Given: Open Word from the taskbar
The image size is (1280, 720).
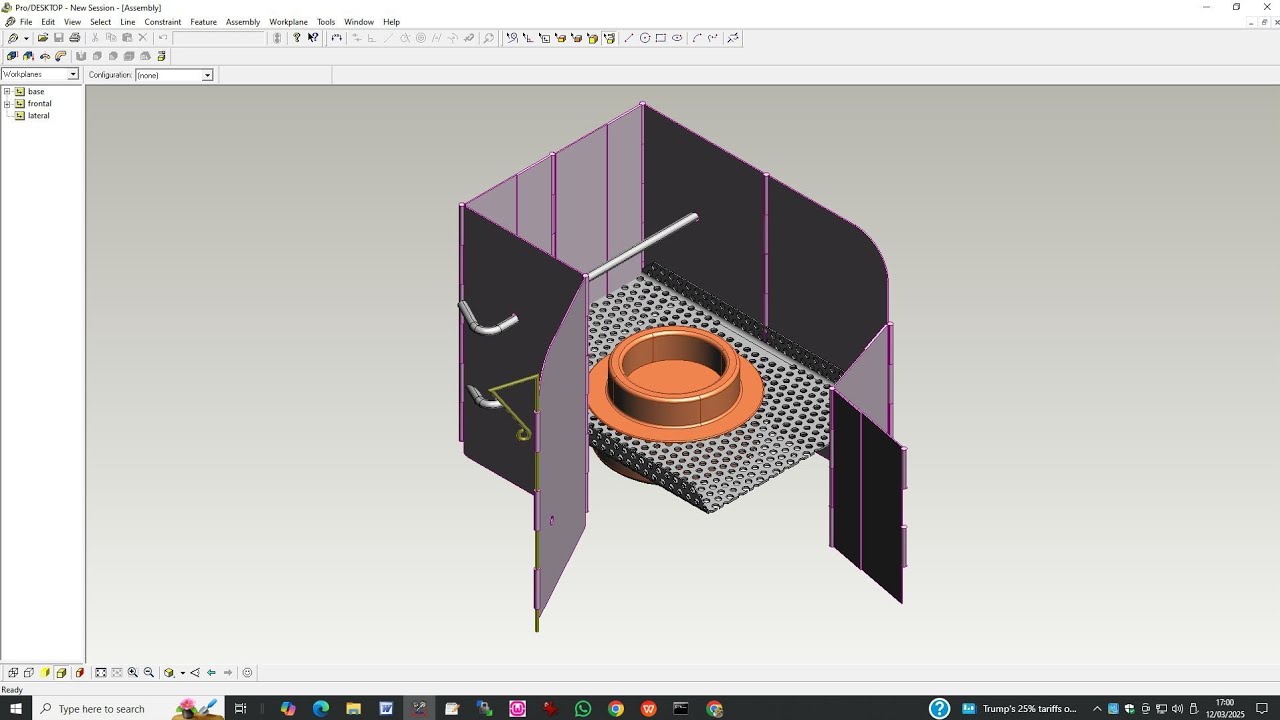Looking at the screenshot, I should pyautogui.click(x=386, y=708).
